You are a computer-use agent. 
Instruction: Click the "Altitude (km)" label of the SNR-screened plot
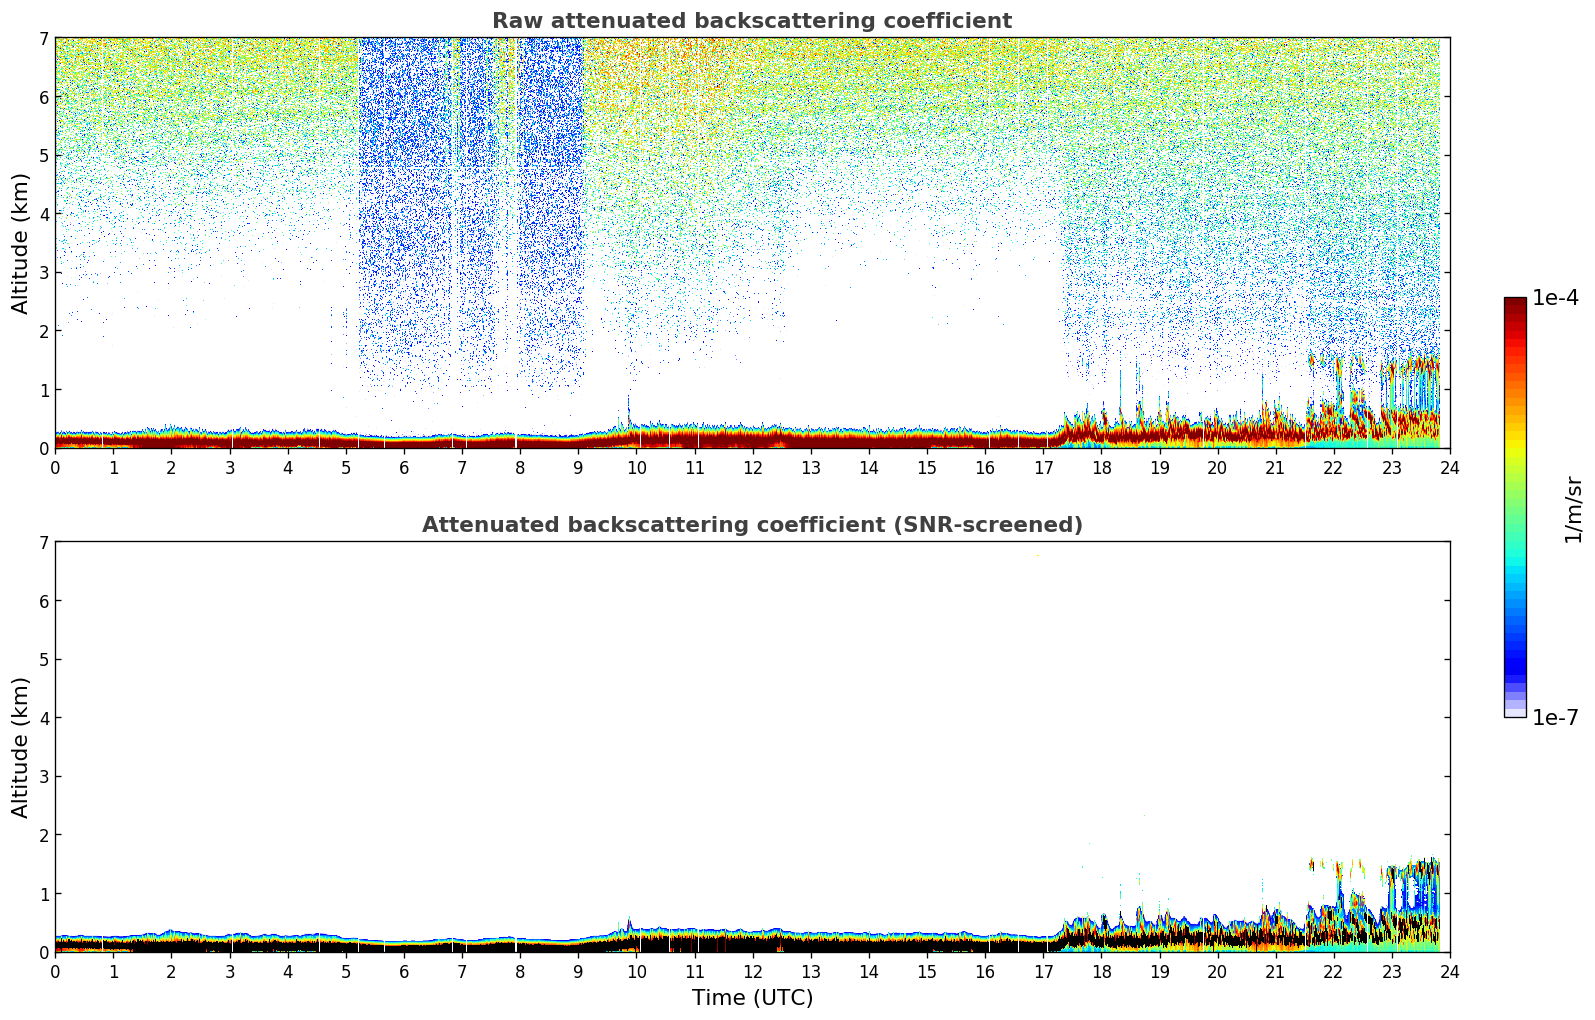(21, 747)
